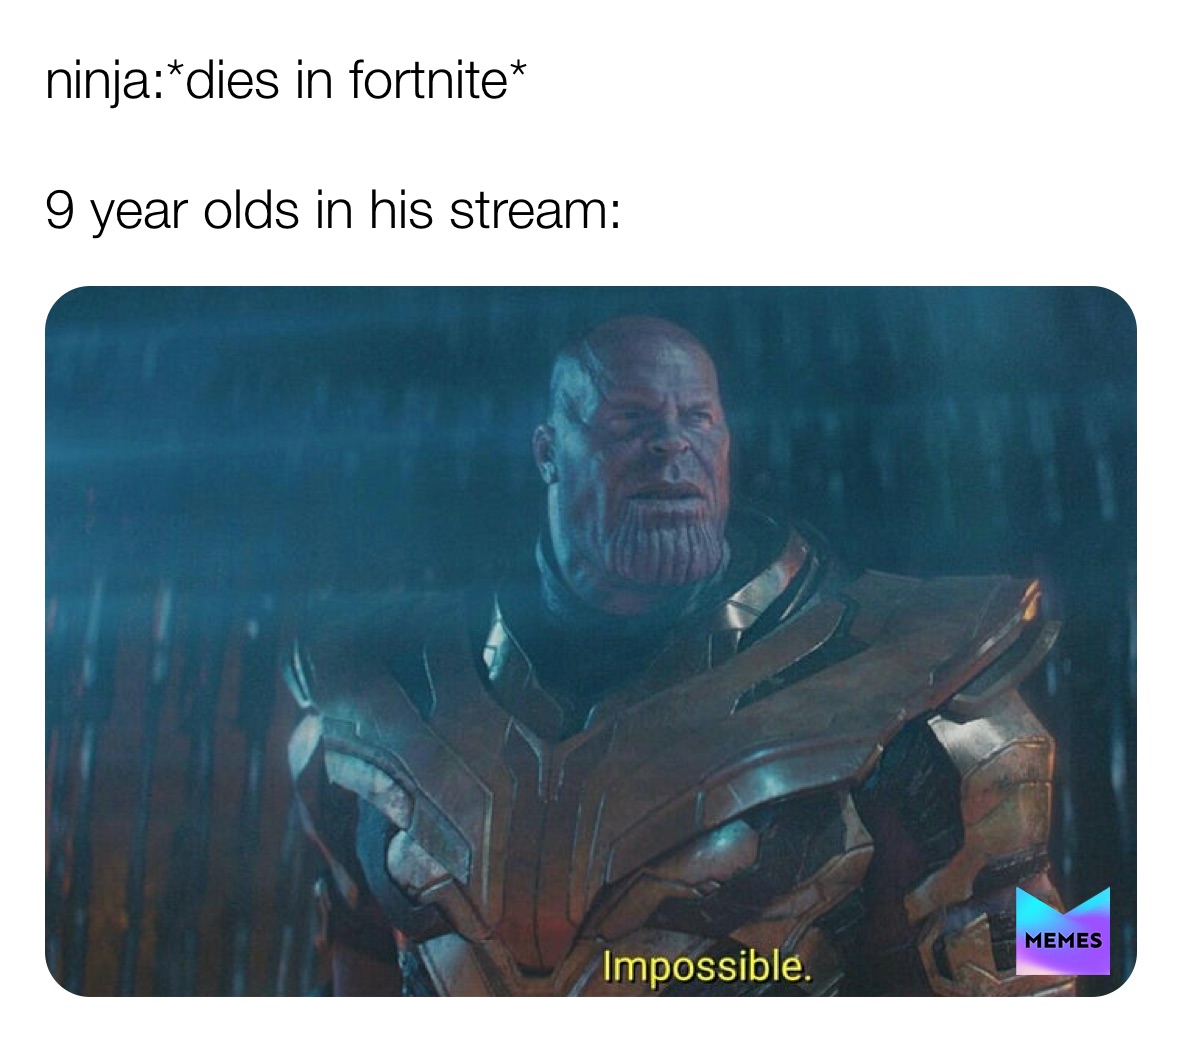Click the yellow Impossible subtitle text
This screenshot has width=1182, height=1042.
click(x=707, y=967)
